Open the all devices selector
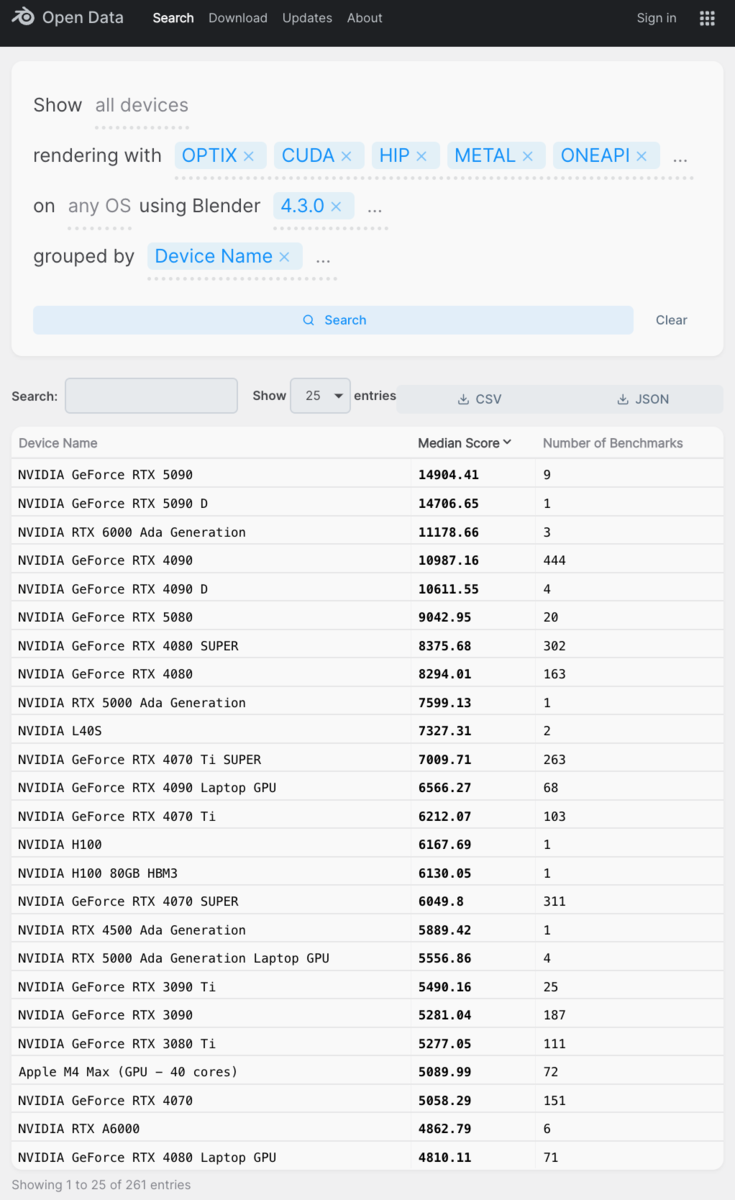 pos(141,105)
